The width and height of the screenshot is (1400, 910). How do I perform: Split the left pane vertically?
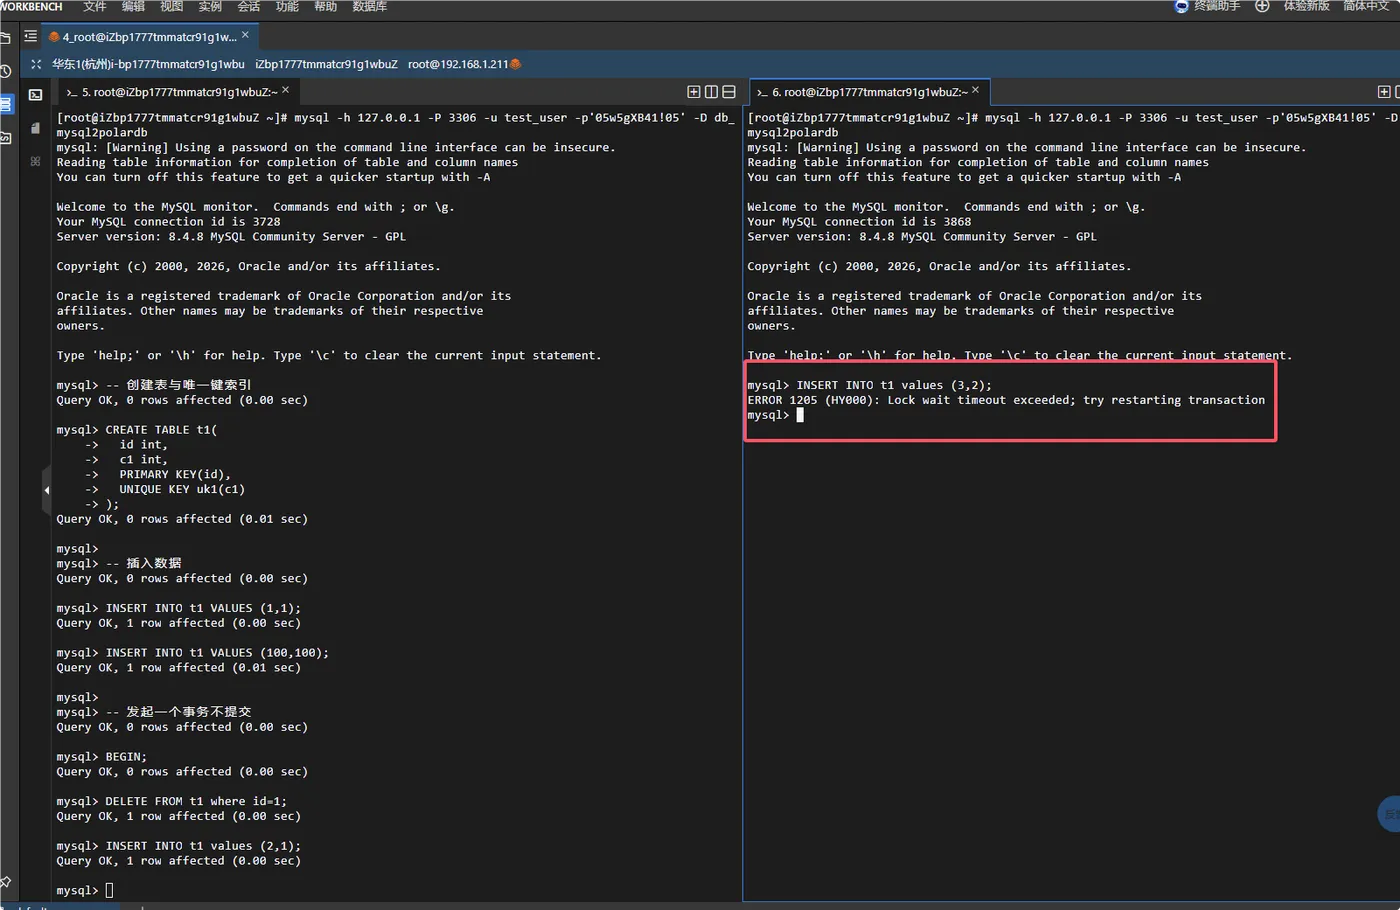[712, 92]
